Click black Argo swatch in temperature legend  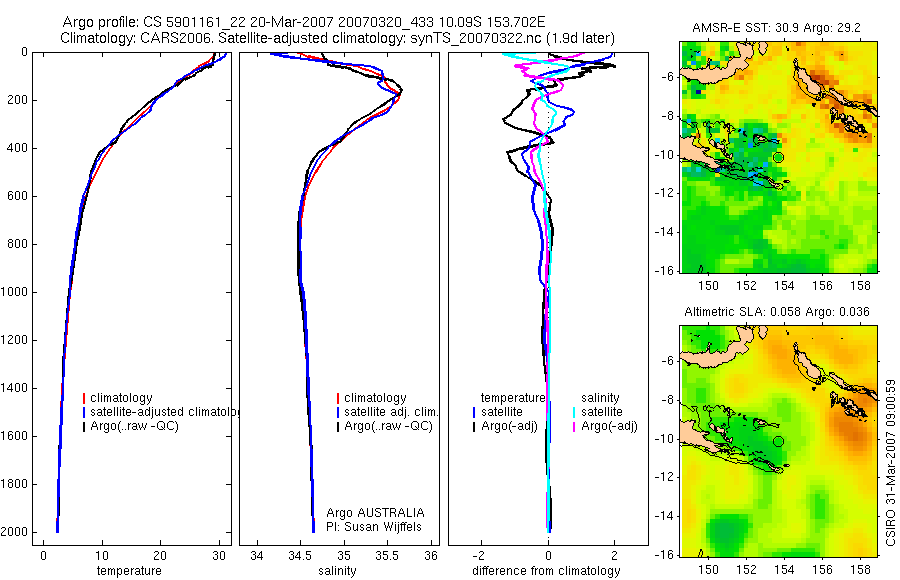point(84,426)
